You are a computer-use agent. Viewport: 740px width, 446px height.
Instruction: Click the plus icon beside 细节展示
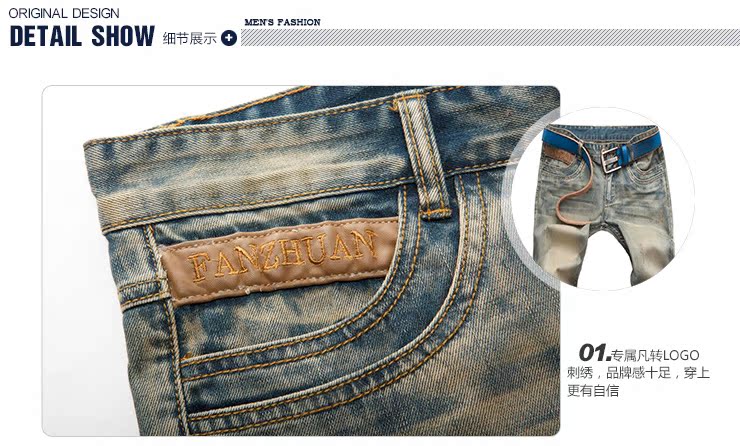pos(229,38)
